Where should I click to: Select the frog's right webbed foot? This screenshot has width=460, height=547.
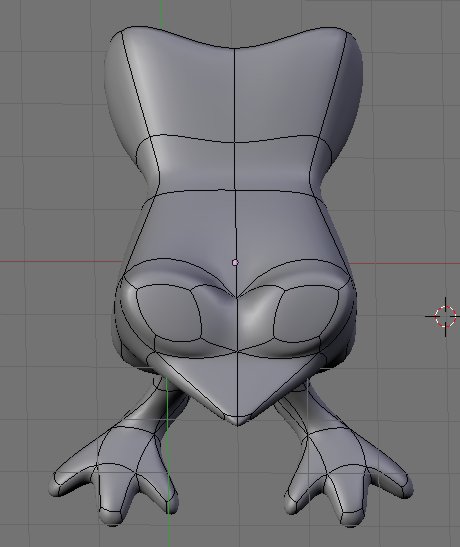[x=349, y=476]
